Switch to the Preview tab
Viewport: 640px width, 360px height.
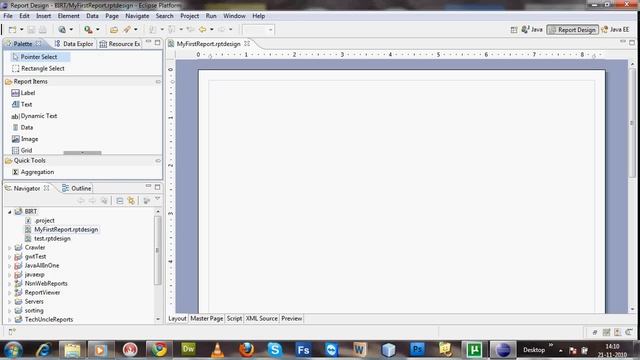coord(291,318)
